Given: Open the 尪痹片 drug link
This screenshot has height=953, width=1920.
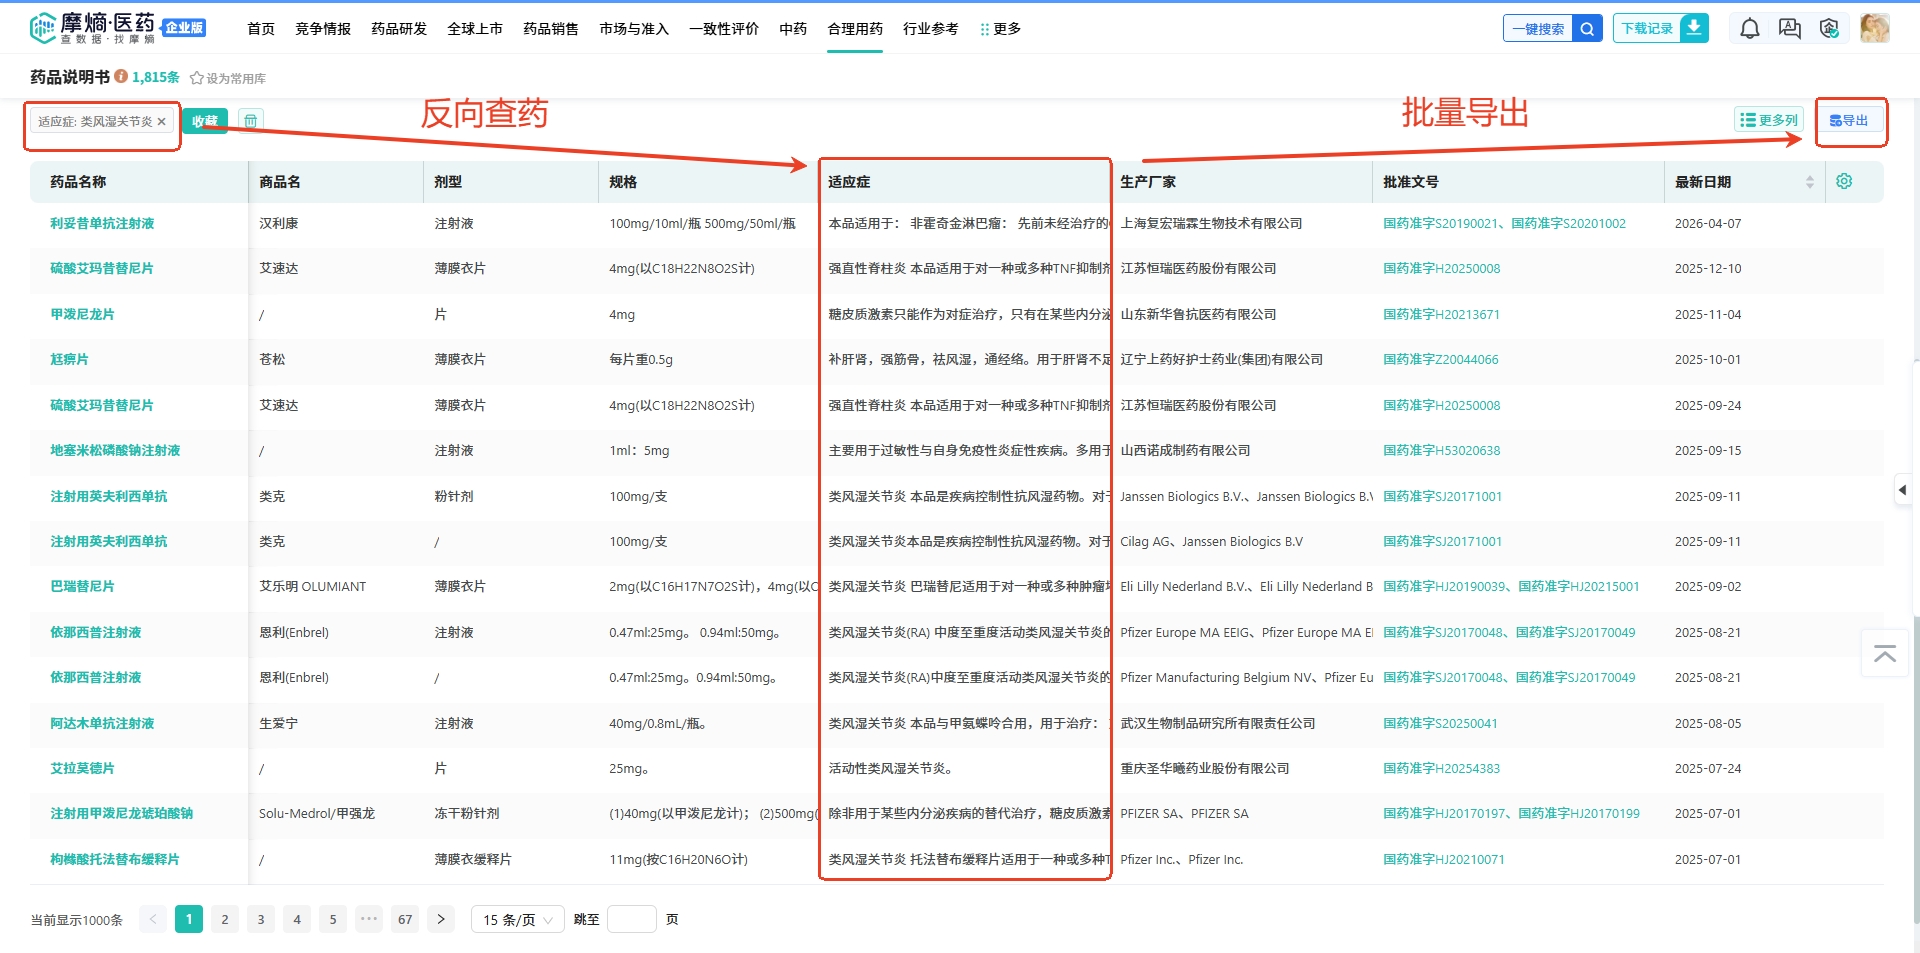Looking at the screenshot, I should click(69, 359).
